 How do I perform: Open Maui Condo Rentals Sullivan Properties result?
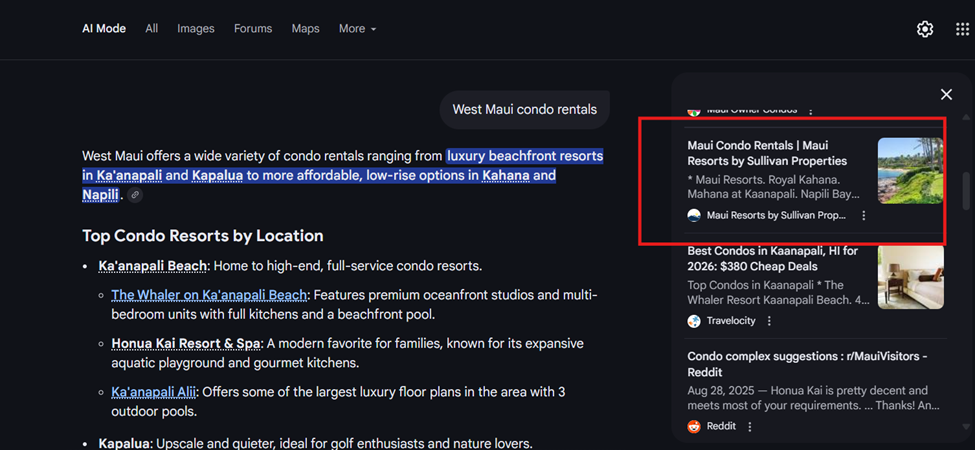(766, 153)
